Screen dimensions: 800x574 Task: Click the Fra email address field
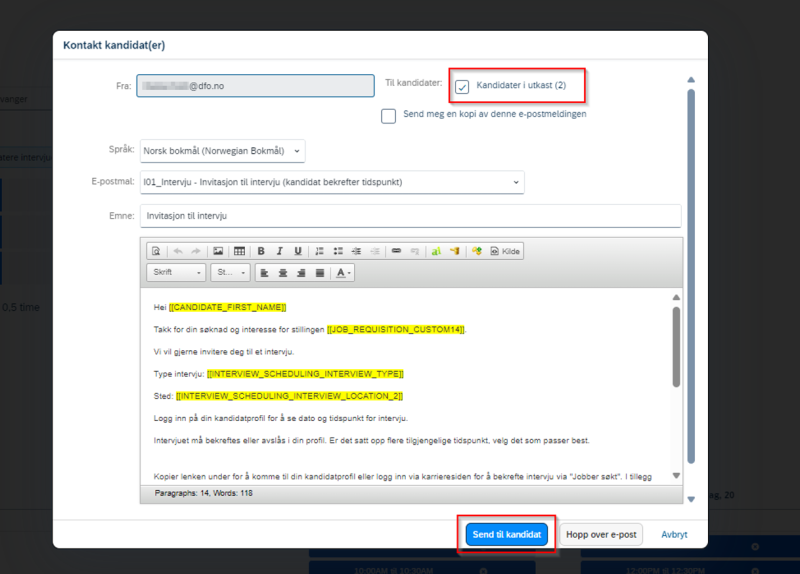coord(255,86)
